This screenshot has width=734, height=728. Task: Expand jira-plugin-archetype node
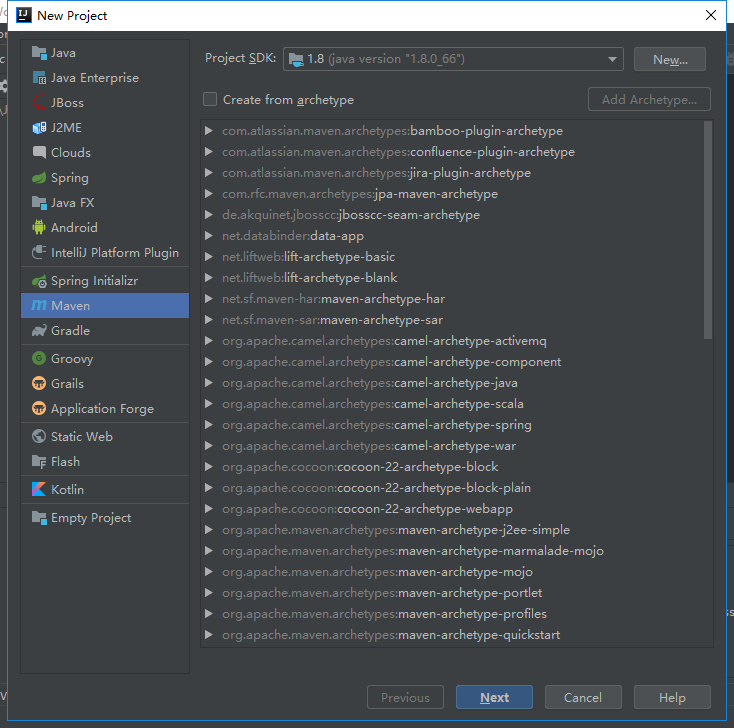pos(209,173)
